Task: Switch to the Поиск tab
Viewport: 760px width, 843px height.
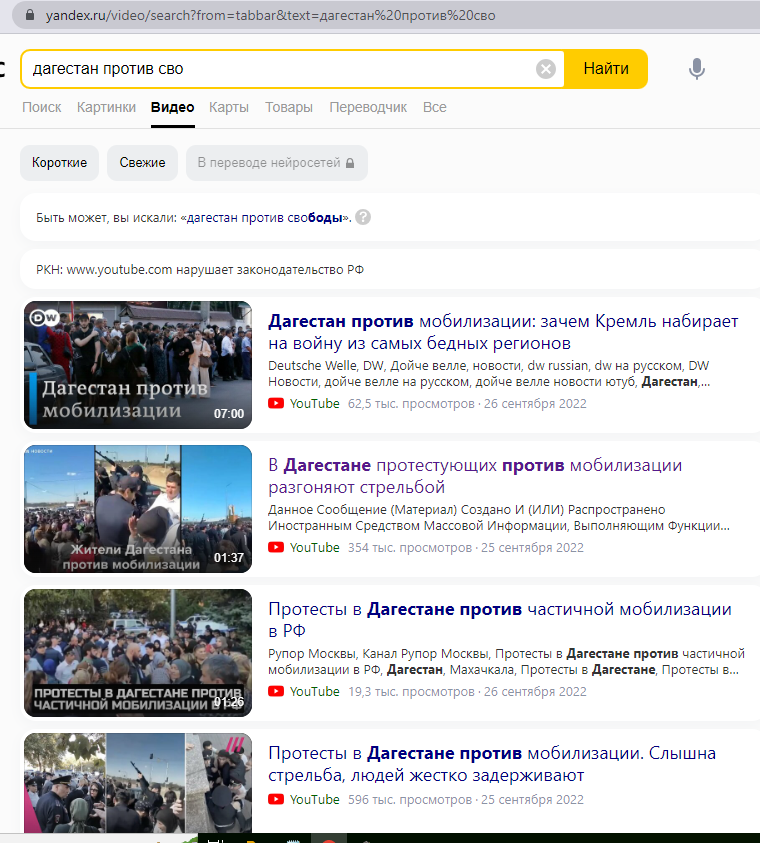Action: (42, 108)
